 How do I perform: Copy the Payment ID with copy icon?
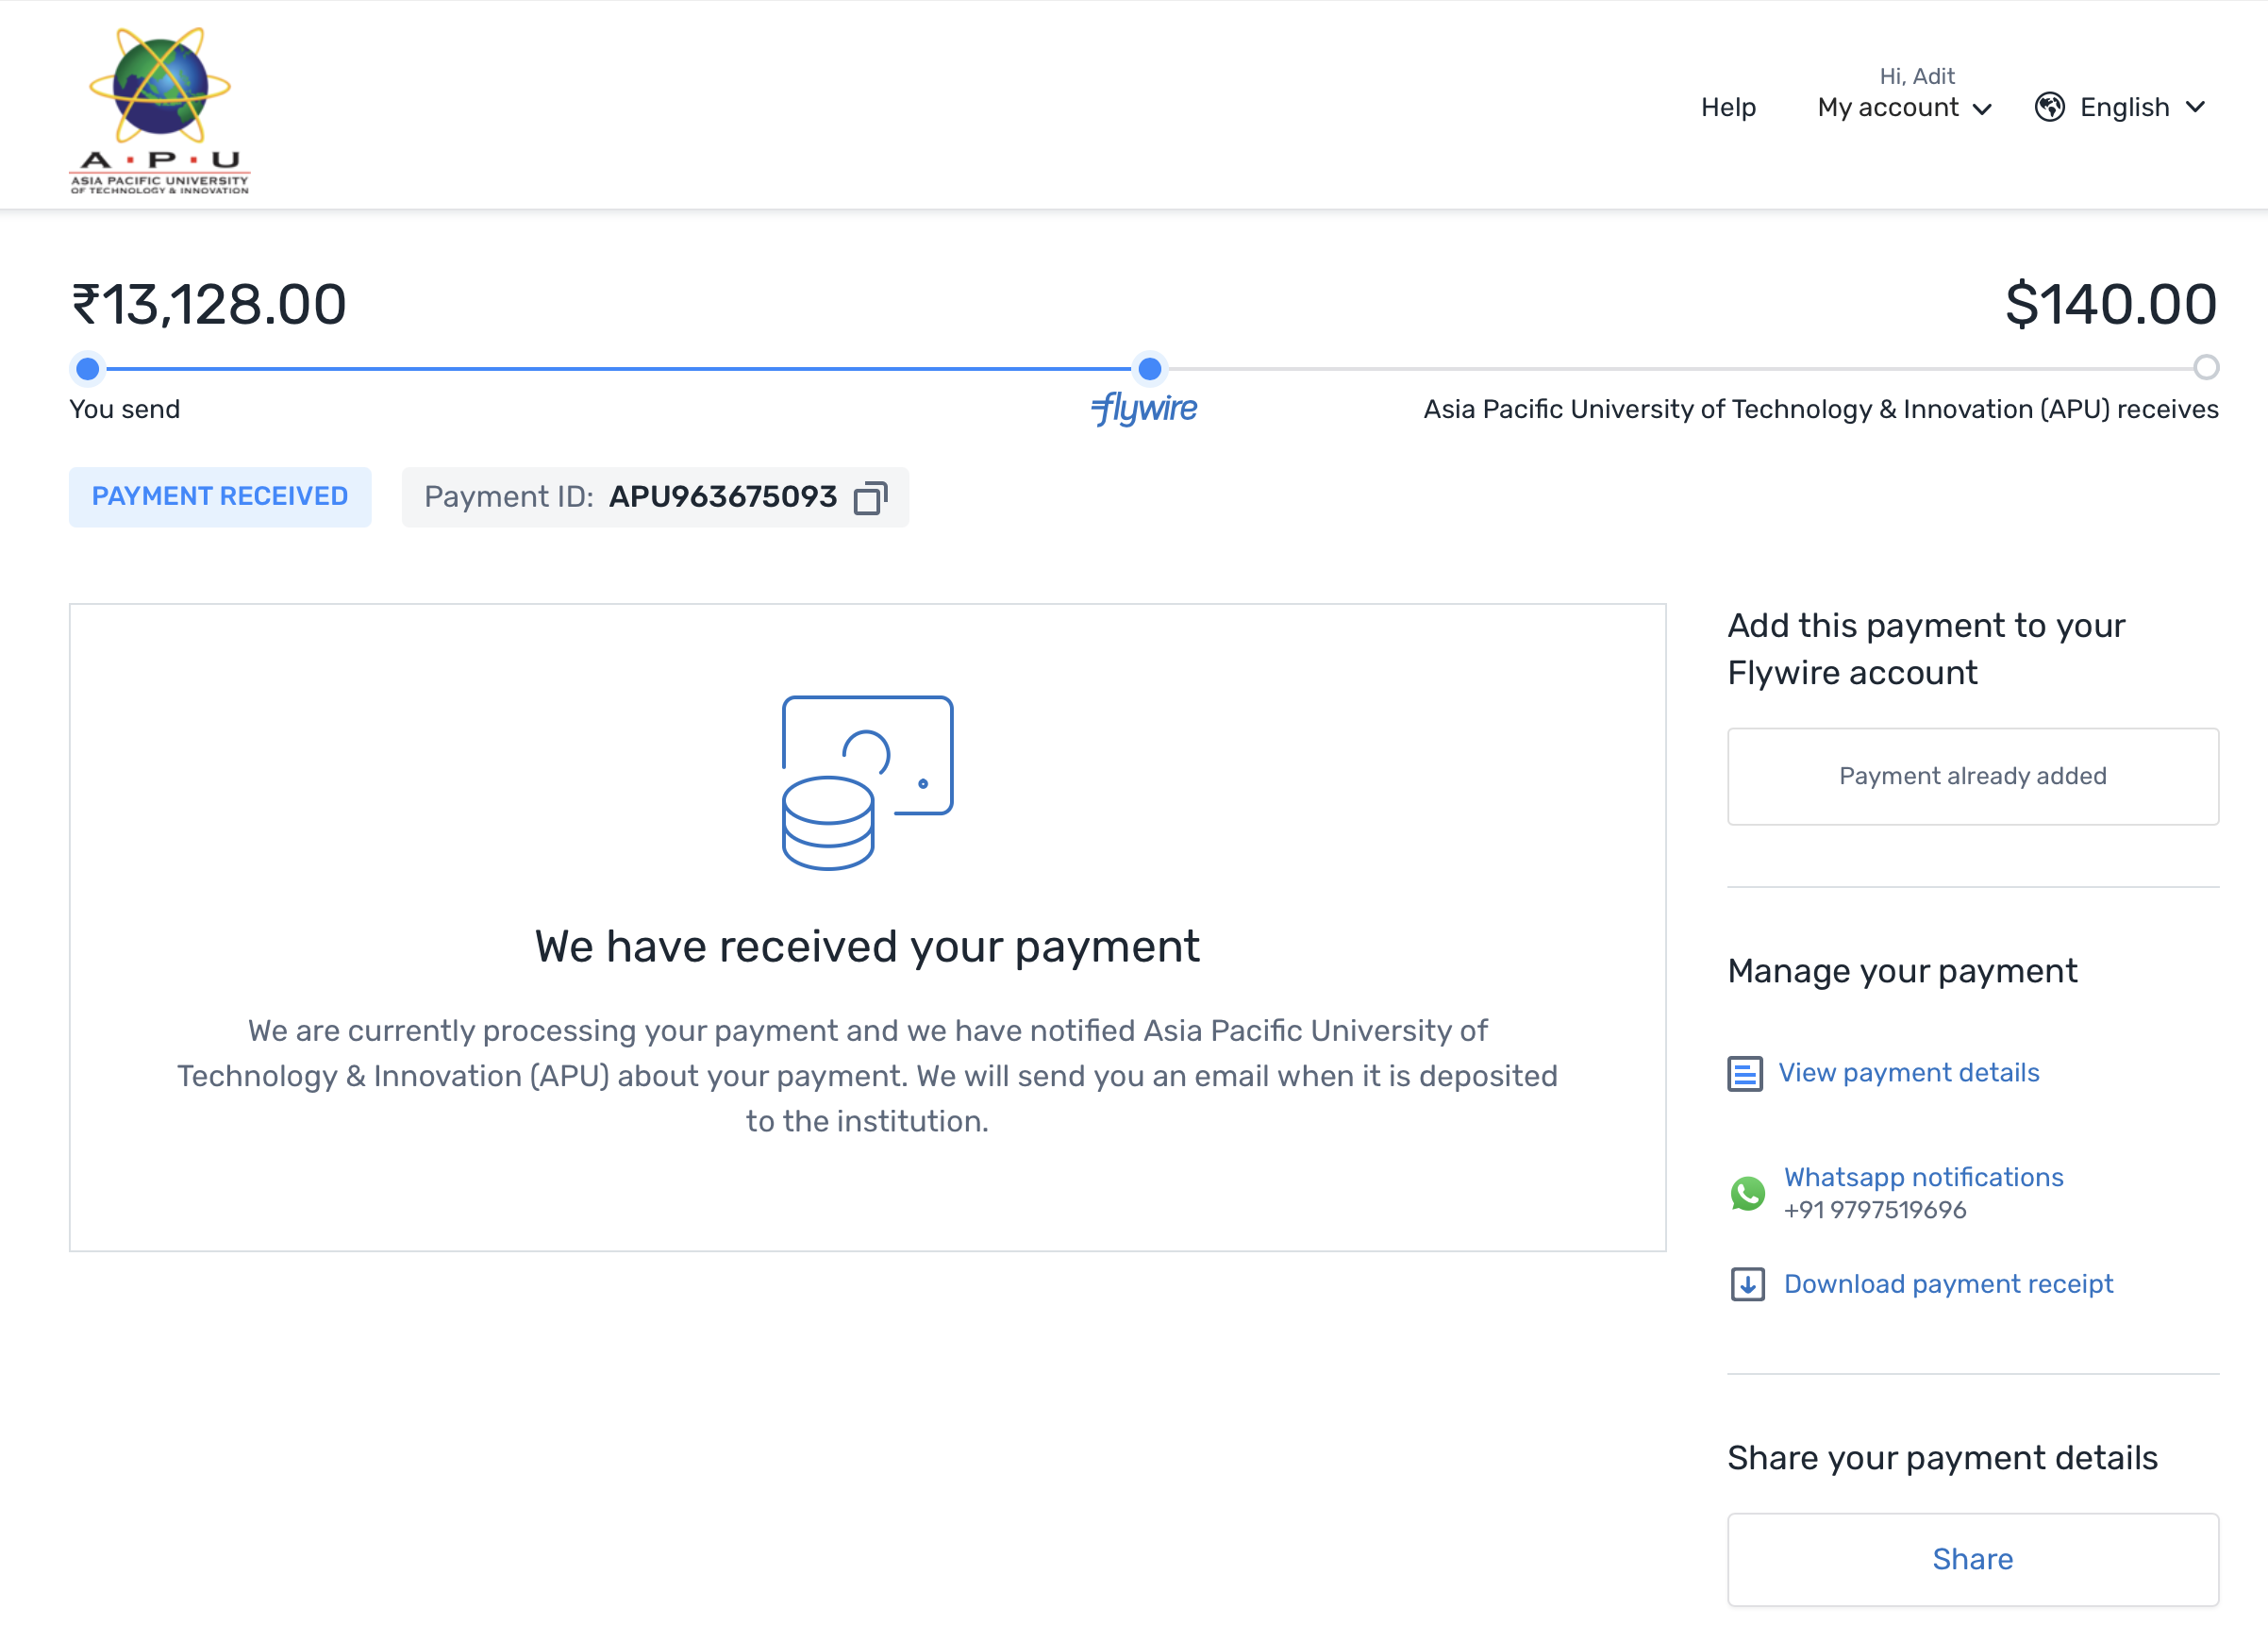point(870,497)
